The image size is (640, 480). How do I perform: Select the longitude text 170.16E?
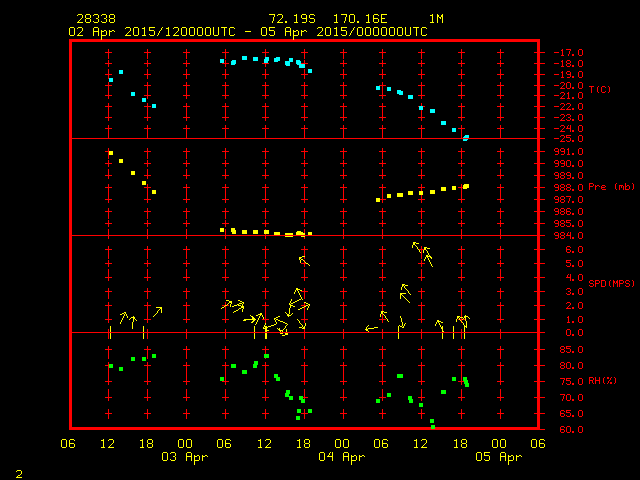(372, 19)
